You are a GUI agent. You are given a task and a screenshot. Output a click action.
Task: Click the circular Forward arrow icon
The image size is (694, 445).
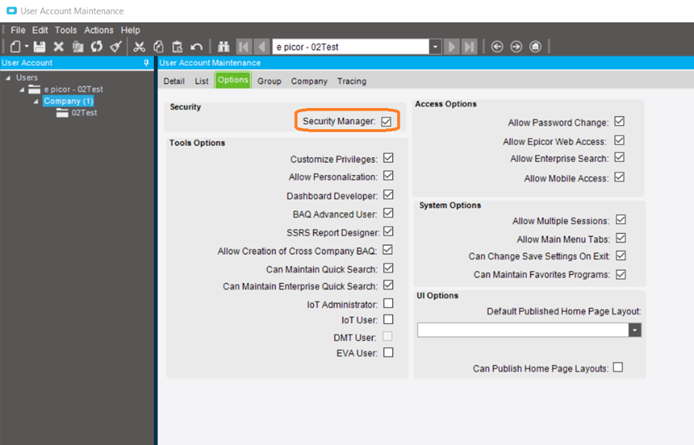(516, 46)
